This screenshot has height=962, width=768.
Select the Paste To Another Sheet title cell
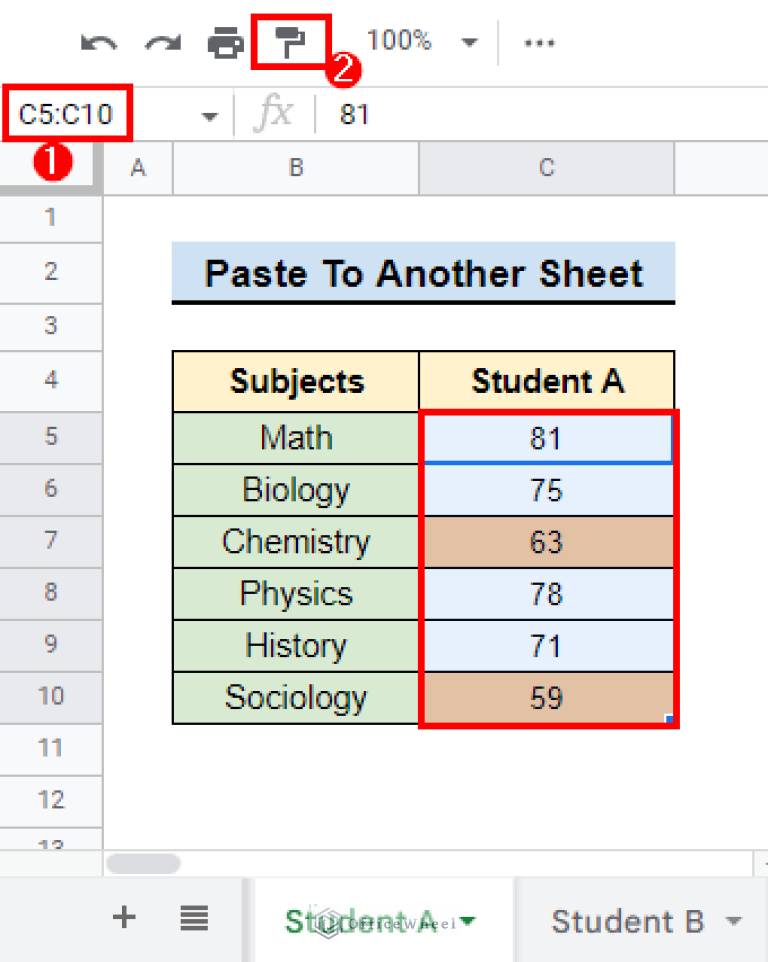click(424, 273)
